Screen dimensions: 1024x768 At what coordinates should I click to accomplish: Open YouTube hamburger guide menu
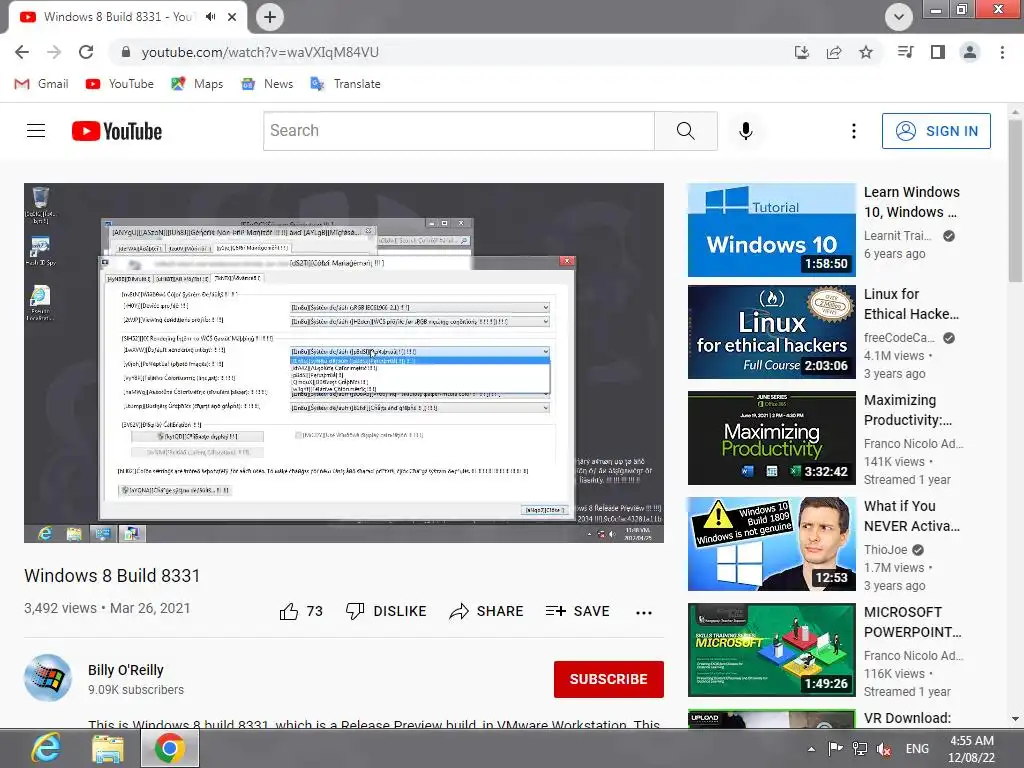coord(36,131)
